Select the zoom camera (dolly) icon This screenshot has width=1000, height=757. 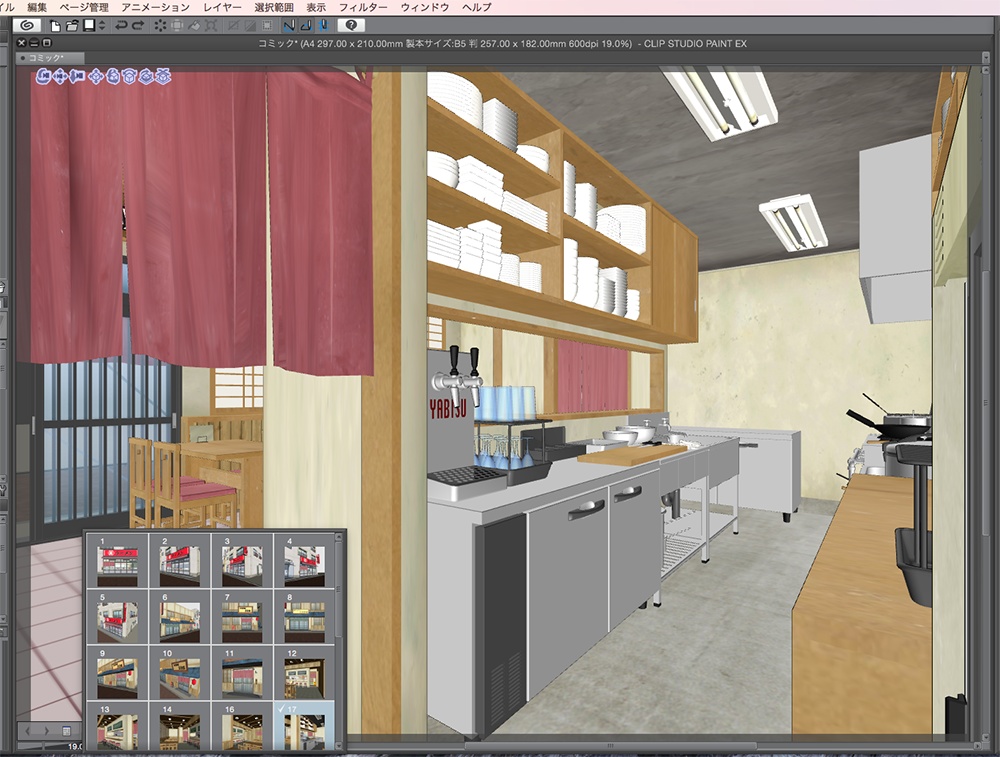tap(76, 76)
